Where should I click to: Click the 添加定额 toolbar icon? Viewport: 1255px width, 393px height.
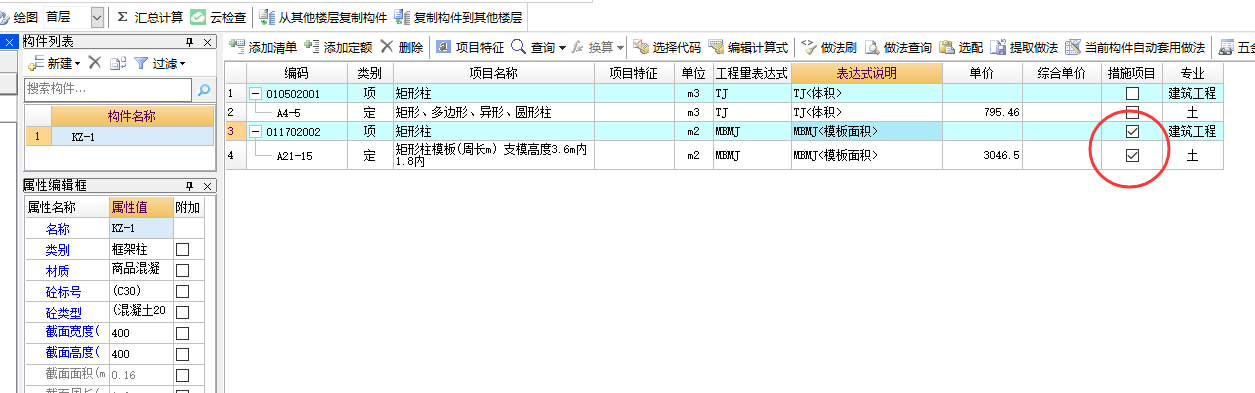click(312, 46)
